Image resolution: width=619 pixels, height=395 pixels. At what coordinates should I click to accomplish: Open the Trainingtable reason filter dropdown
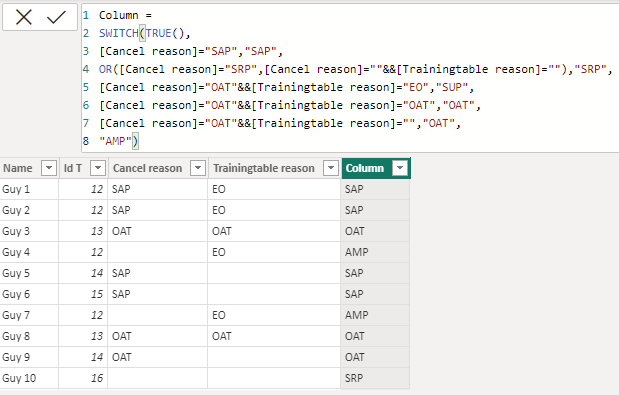[331, 168]
